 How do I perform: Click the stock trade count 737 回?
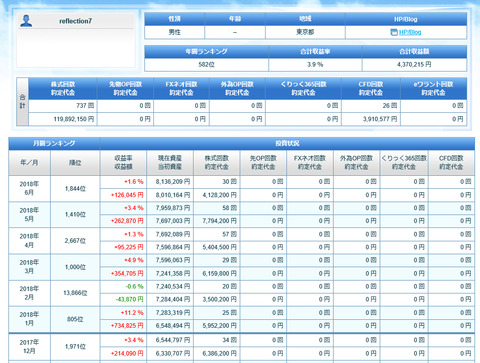(85, 106)
